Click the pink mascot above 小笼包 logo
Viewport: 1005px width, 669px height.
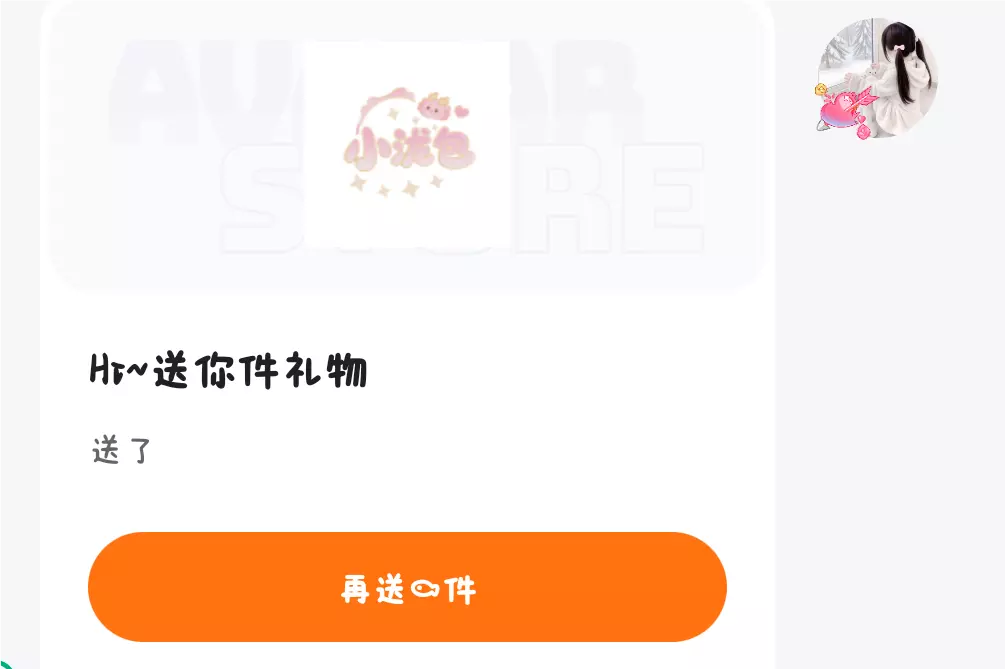(x=435, y=107)
